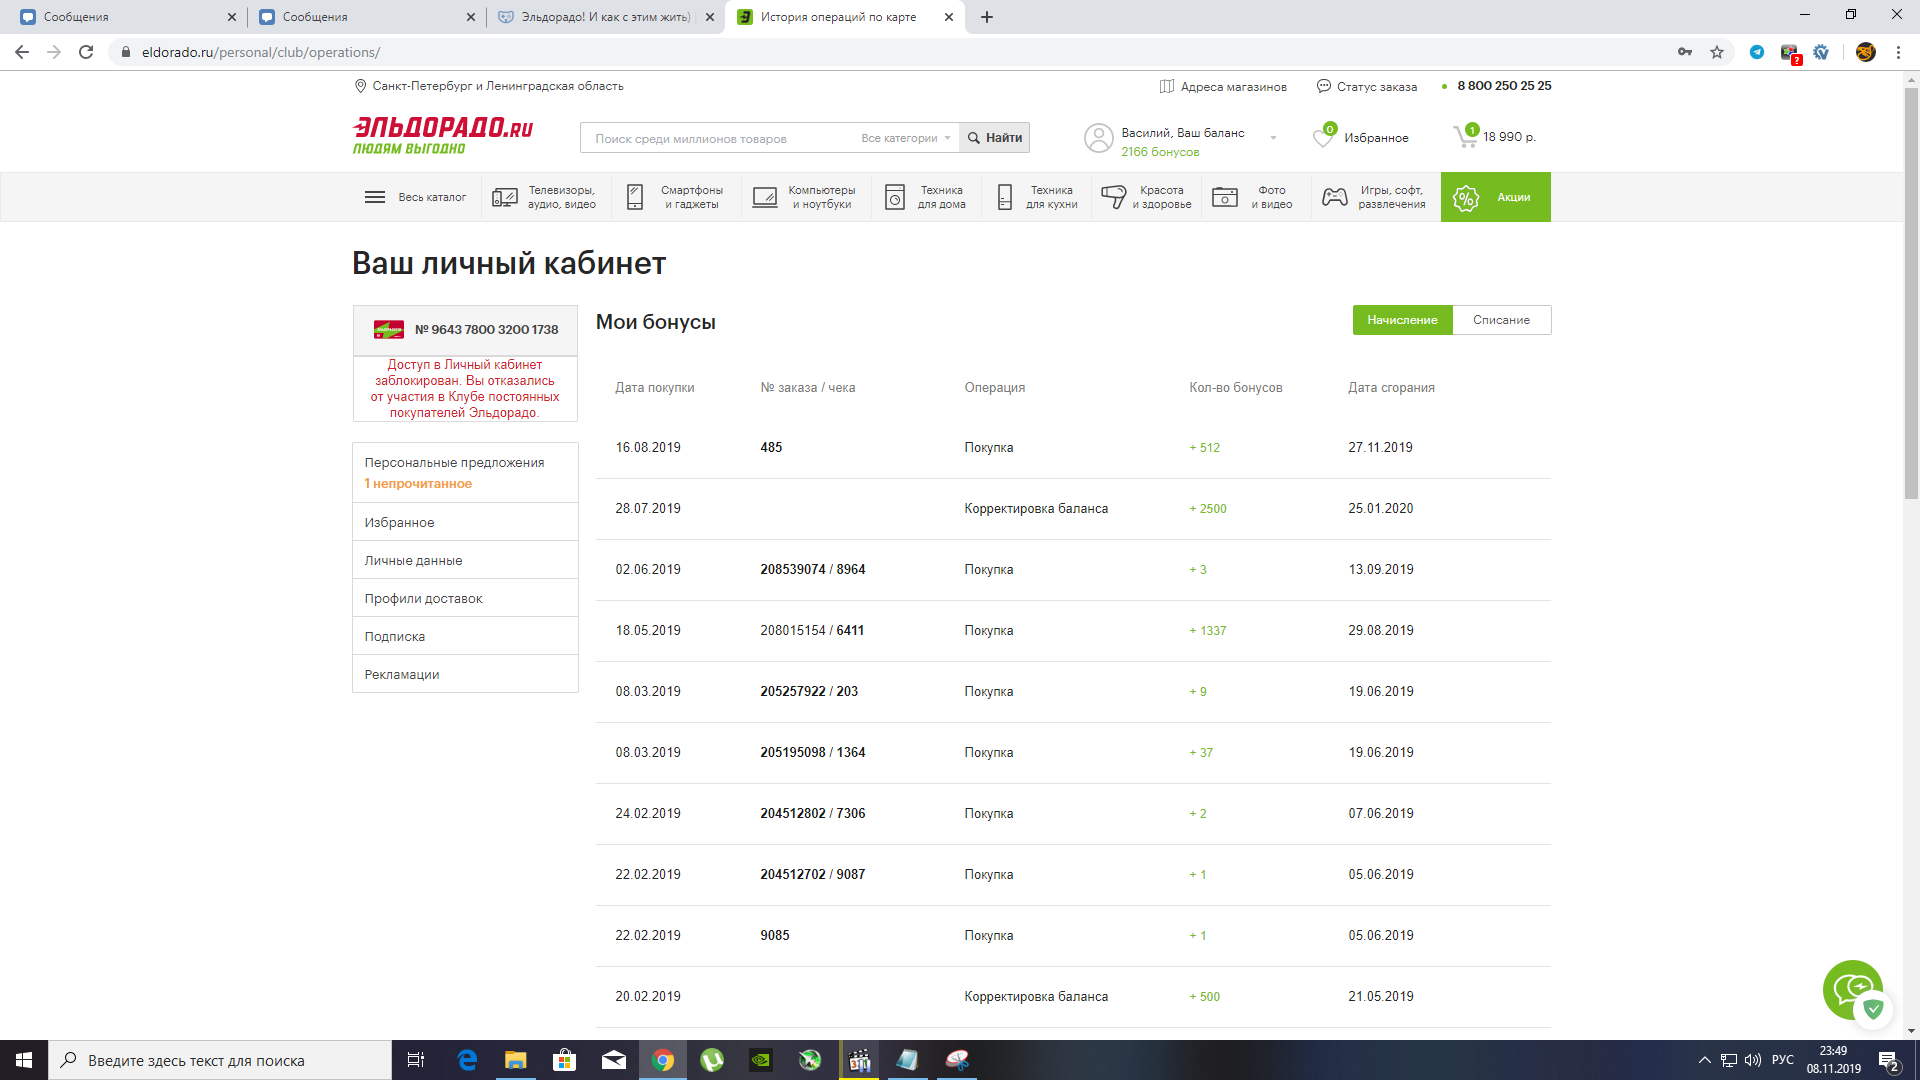Click Windows taskbar search box

pyautogui.click(x=220, y=1060)
